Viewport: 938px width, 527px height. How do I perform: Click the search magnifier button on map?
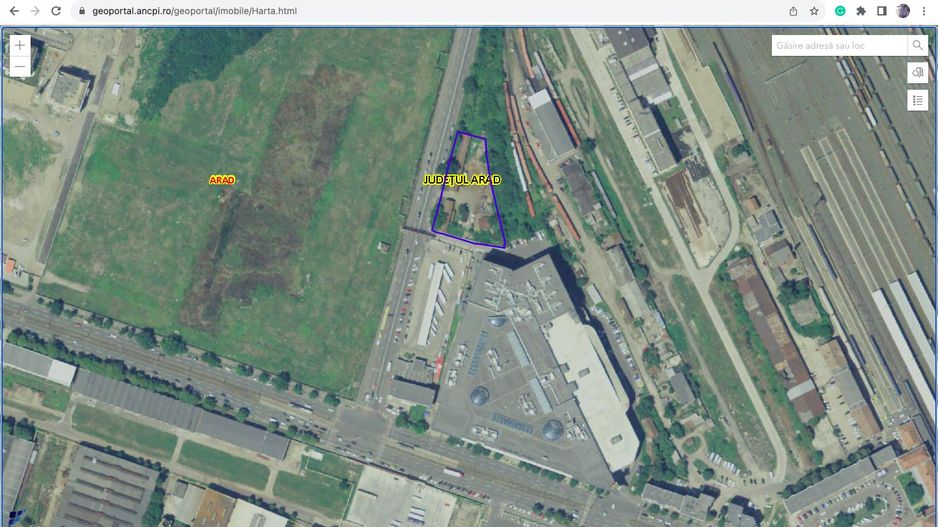coord(917,45)
